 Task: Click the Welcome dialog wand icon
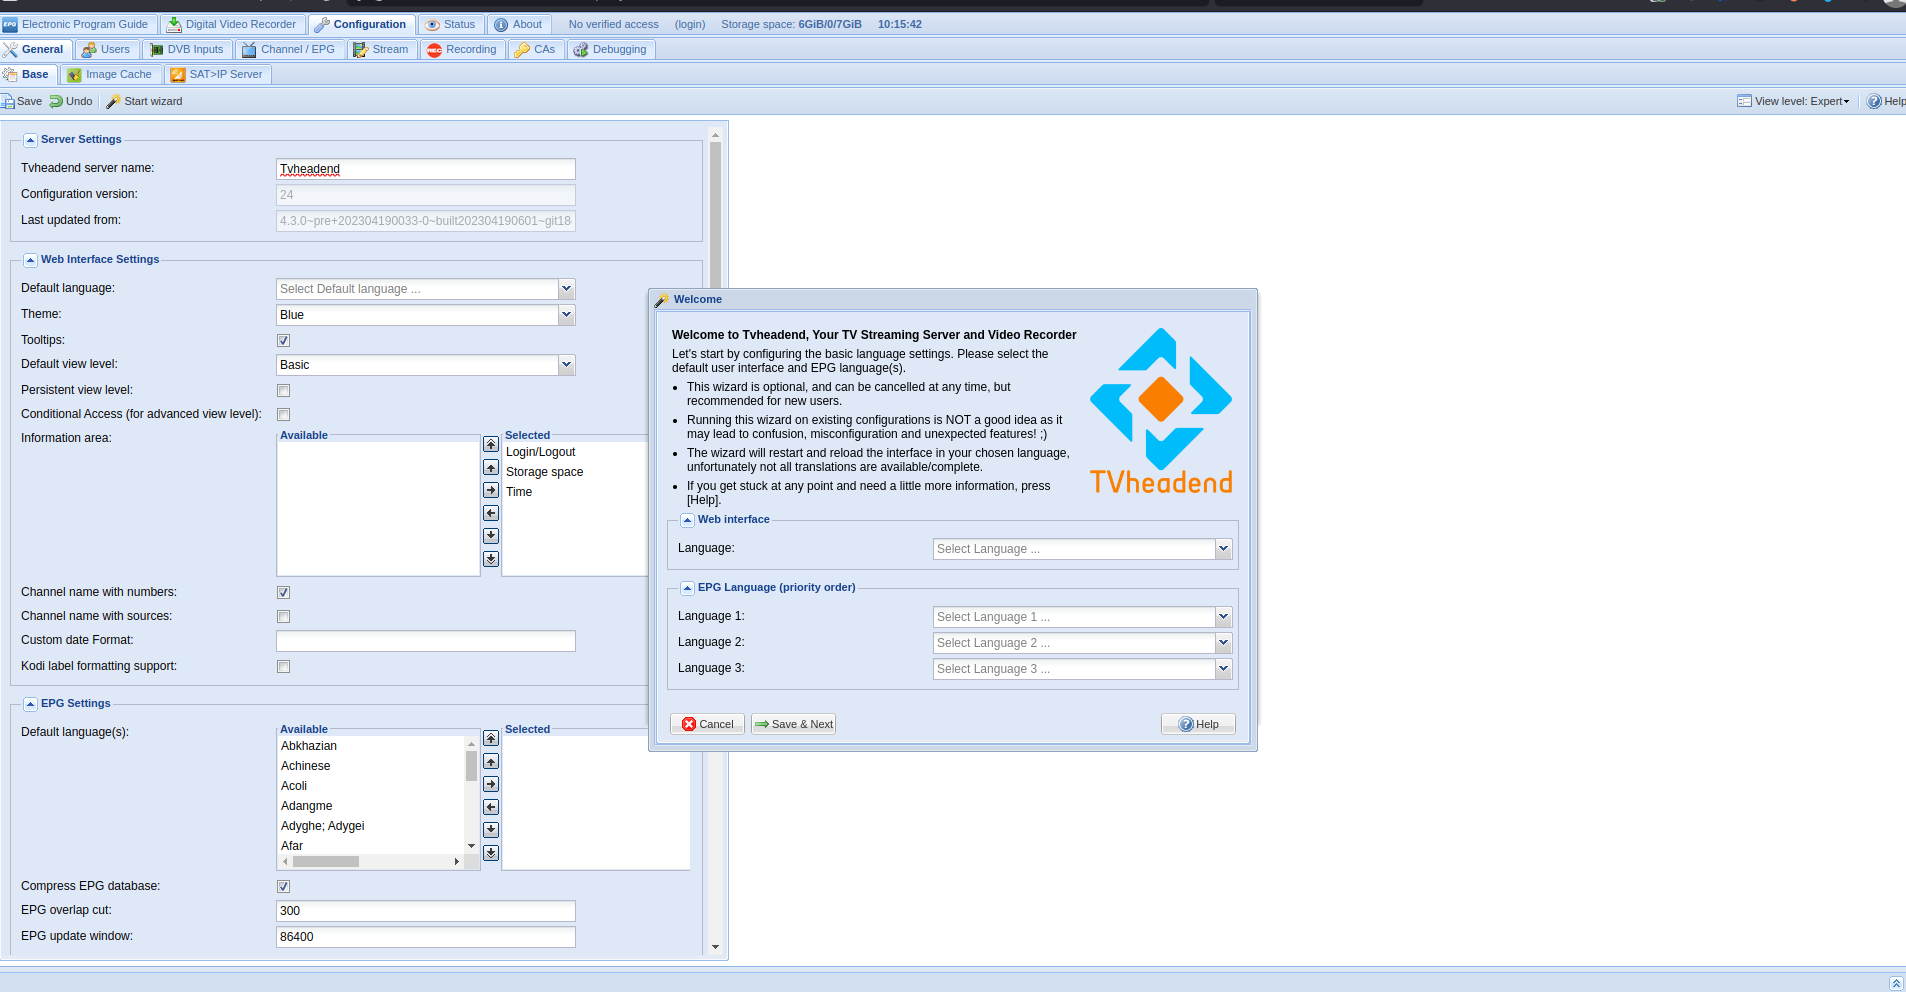(661, 300)
